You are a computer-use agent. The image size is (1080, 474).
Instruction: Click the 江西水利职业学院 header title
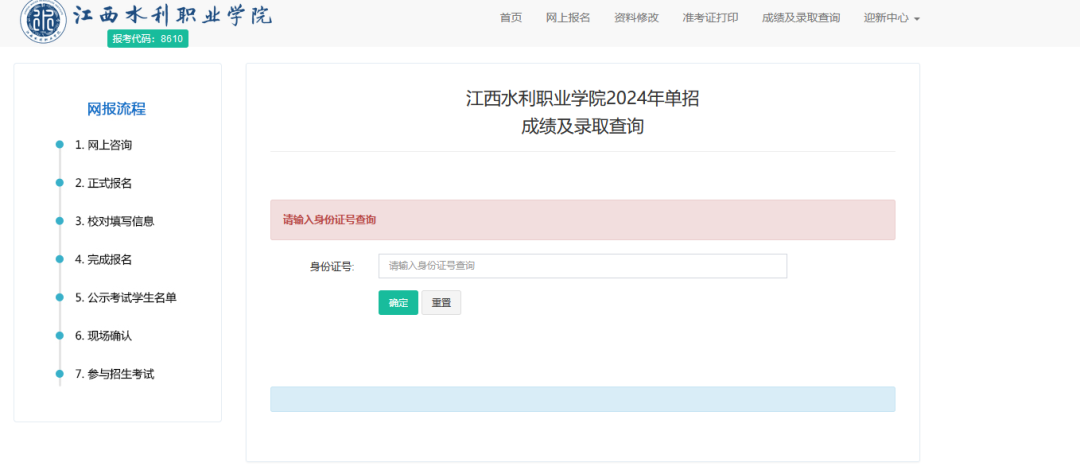pyautogui.click(x=172, y=15)
